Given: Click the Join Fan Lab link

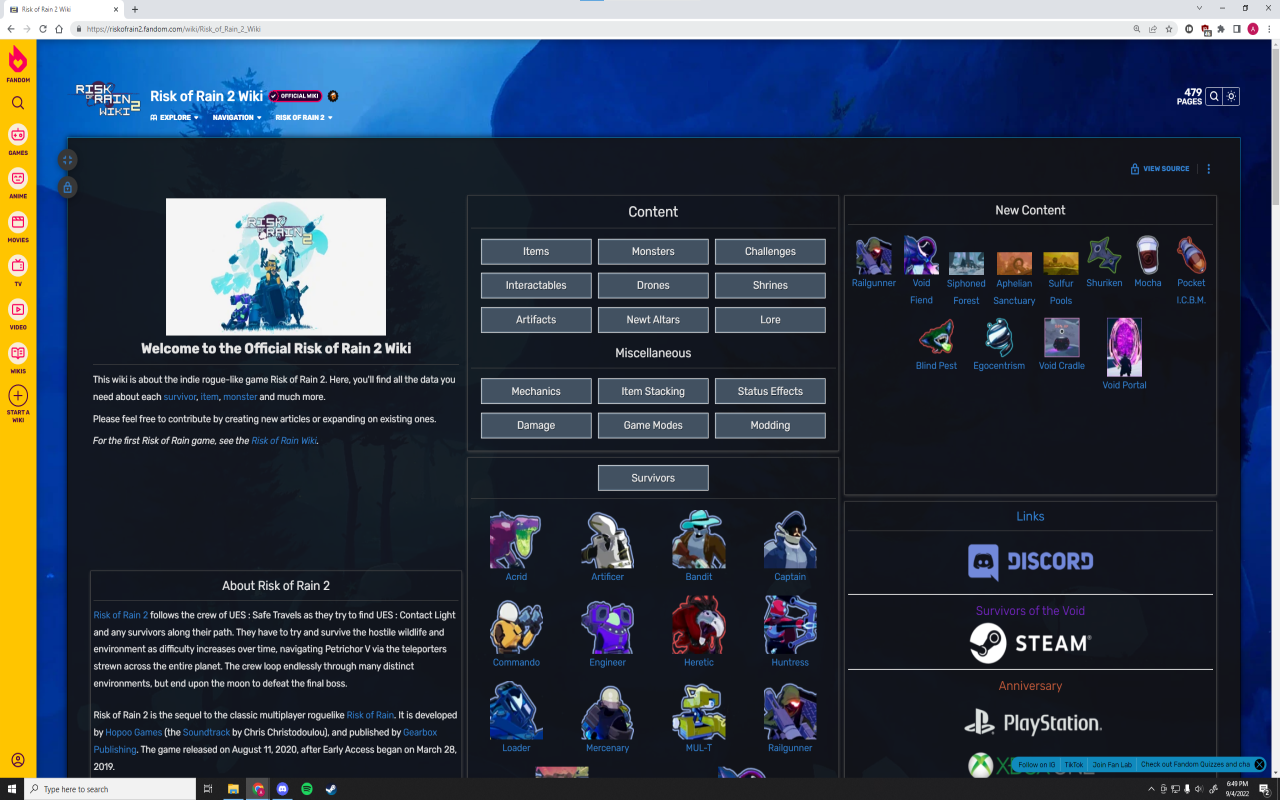Looking at the screenshot, I should coord(1112,765).
